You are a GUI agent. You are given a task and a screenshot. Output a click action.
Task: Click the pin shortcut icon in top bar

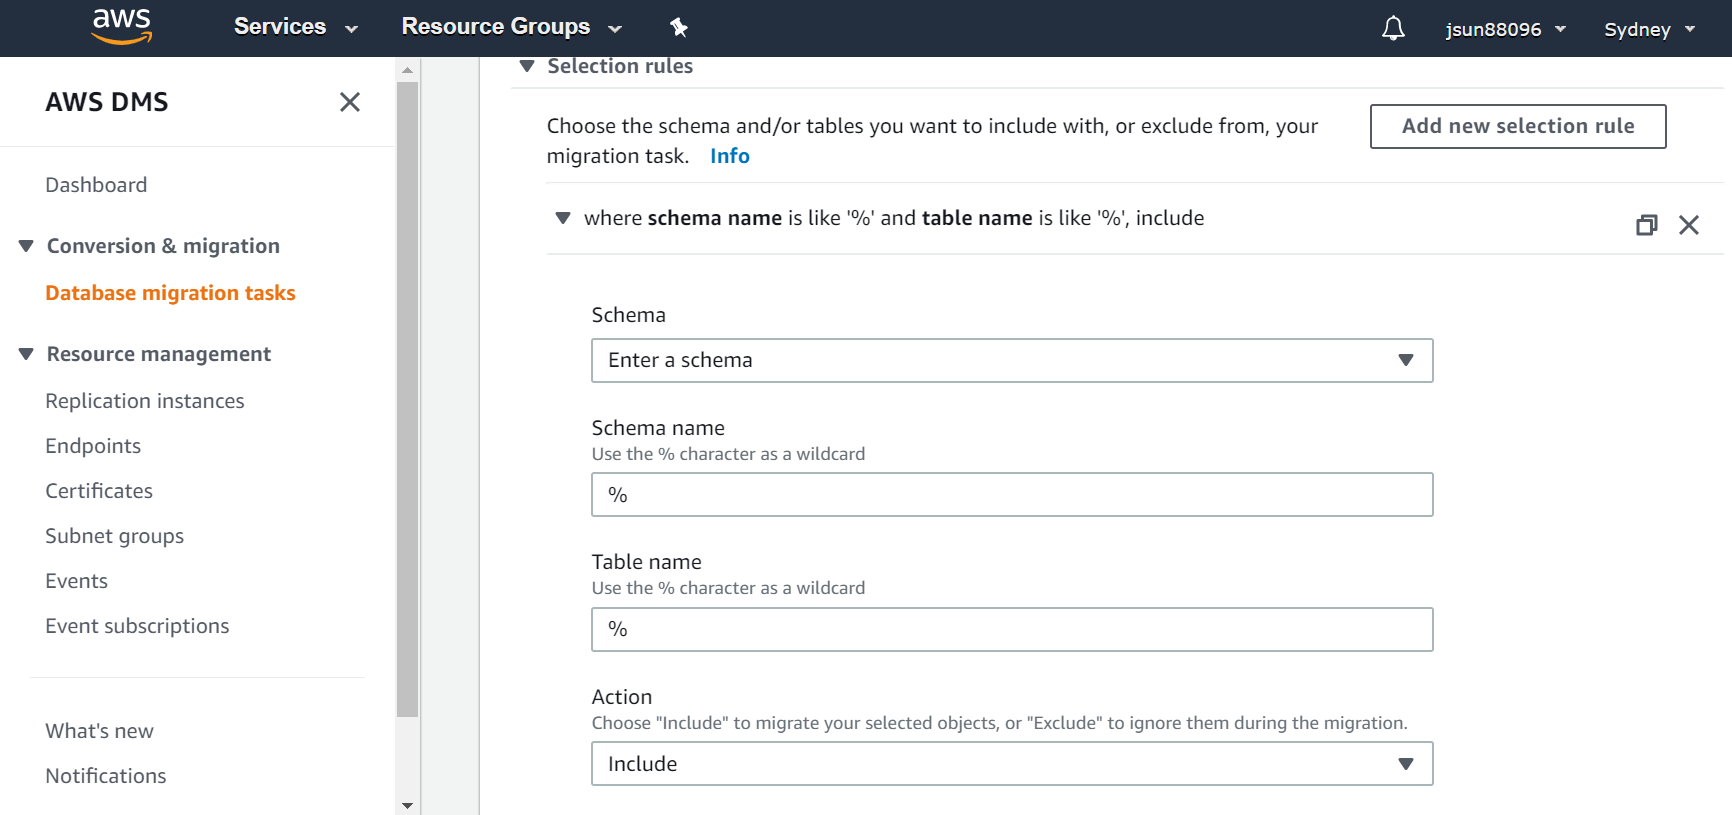pyautogui.click(x=679, y=27)
